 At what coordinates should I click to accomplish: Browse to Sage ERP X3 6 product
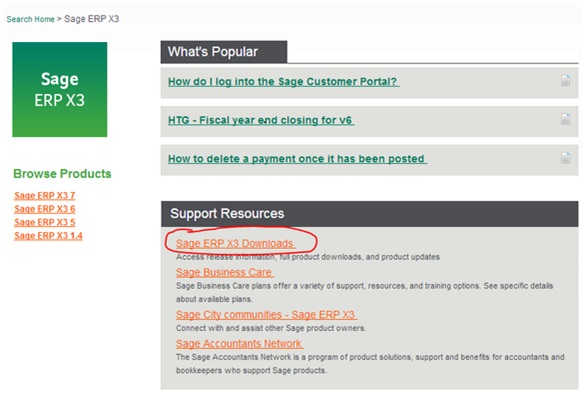tap(45, 209)
